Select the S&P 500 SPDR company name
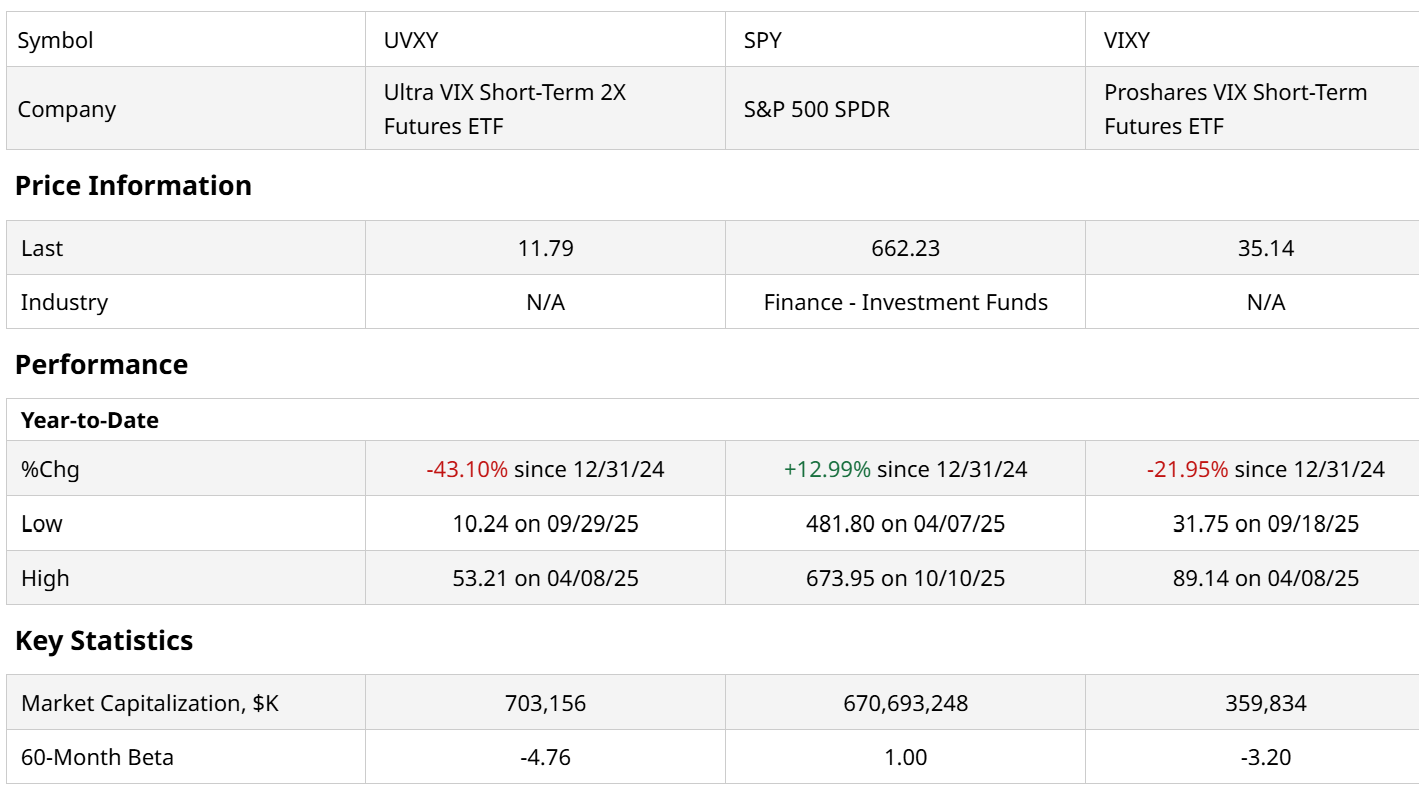The height and width of the screenshot is (792, 1419). click(817, 109)
